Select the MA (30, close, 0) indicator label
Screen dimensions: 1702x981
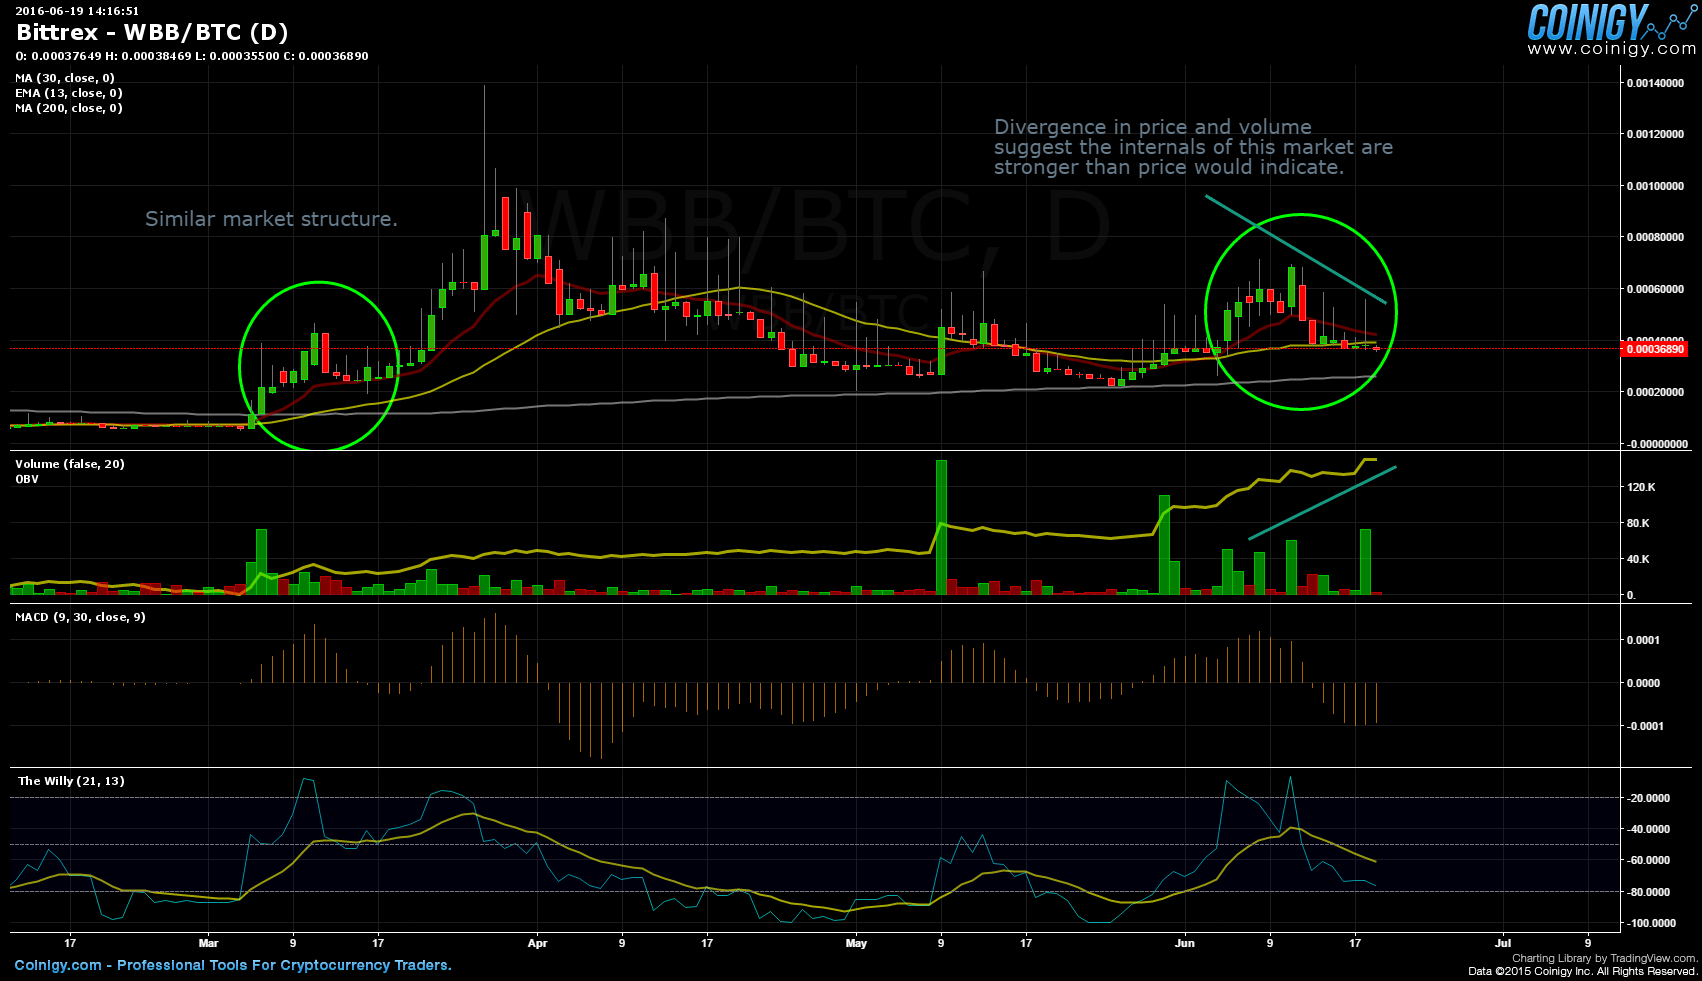pyautogui.click(x=65, y=78)
